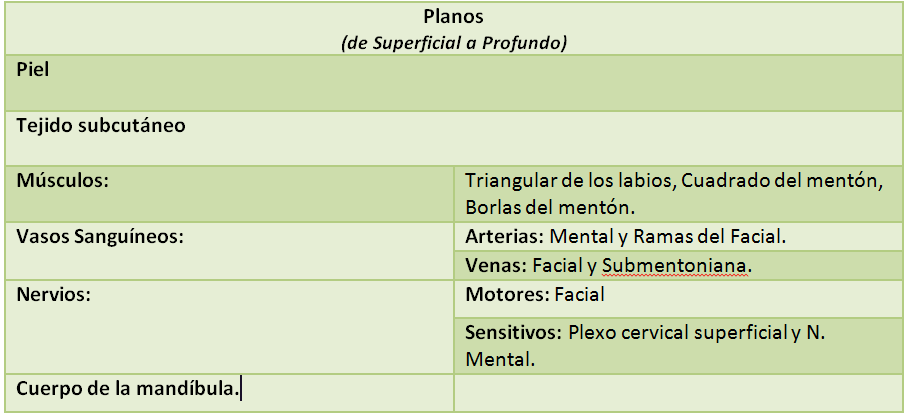Click the "Músculos:" label cell

pos(62,181)
